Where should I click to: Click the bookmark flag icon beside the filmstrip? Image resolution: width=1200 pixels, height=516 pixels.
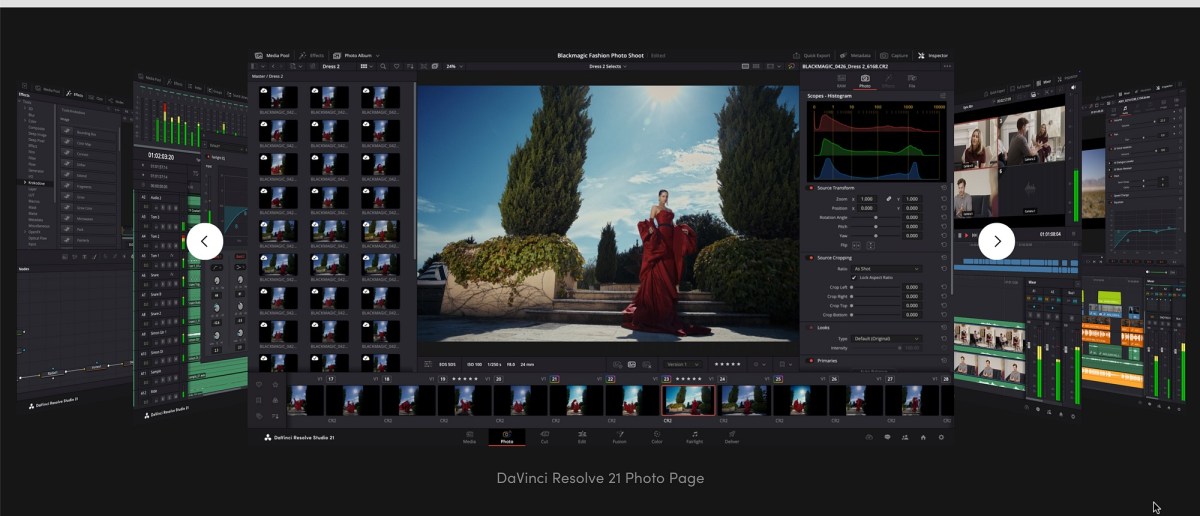(x=259, y=400)
